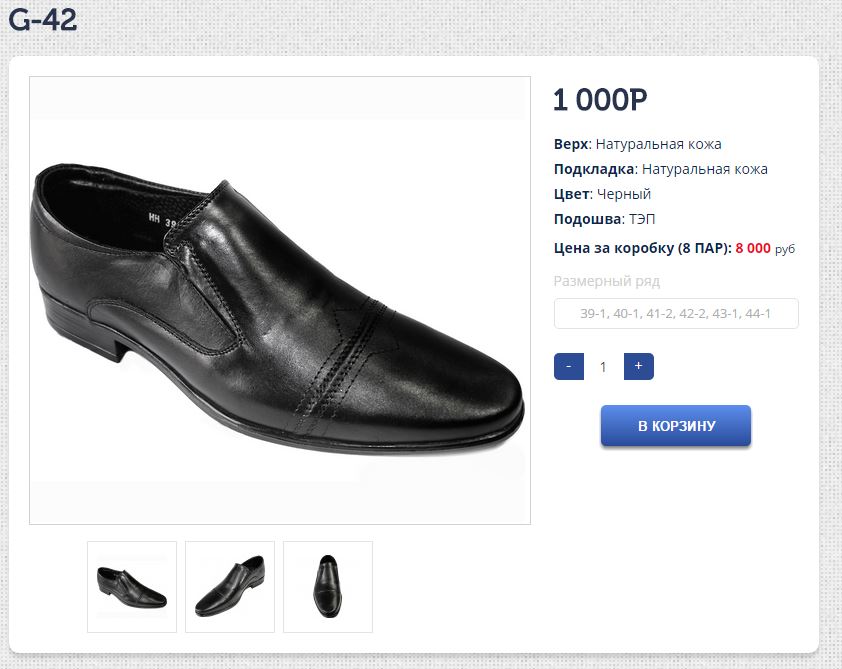Viewport: 842px width, 669px height.
Task: Select the Подошва sole label
Action: coord(587,219)
